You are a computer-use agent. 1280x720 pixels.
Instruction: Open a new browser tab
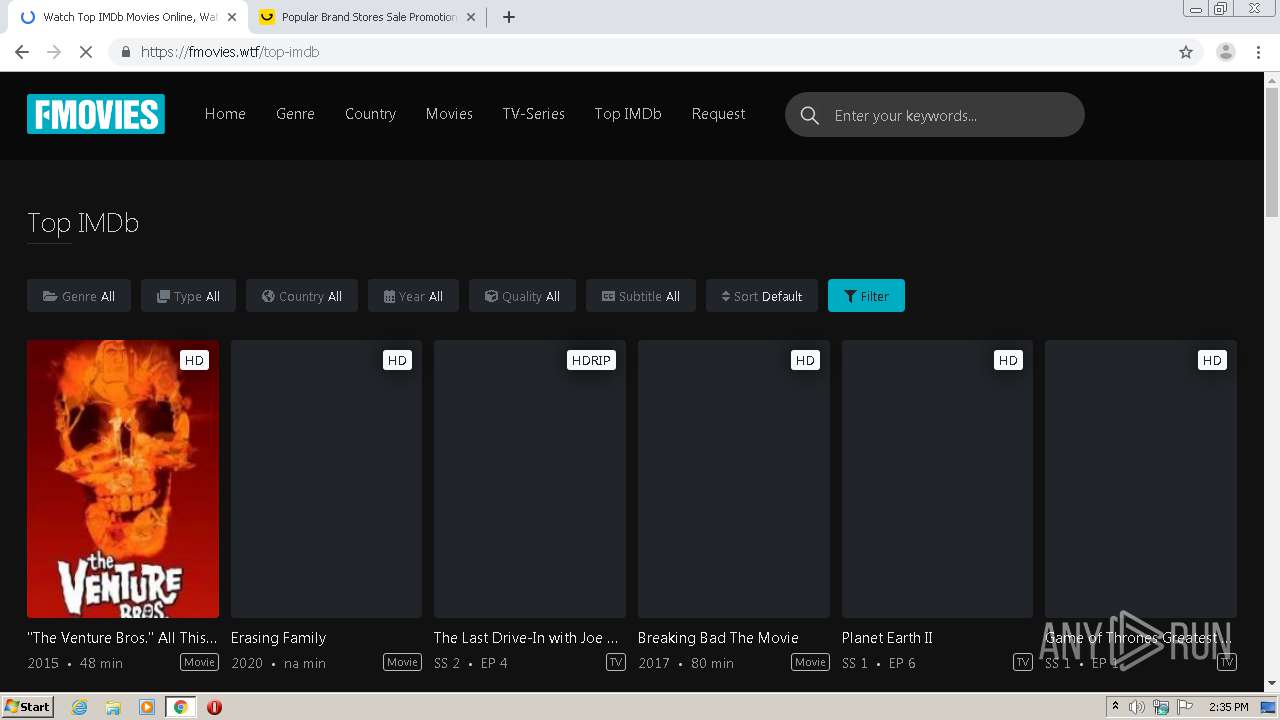pos(509,17)
